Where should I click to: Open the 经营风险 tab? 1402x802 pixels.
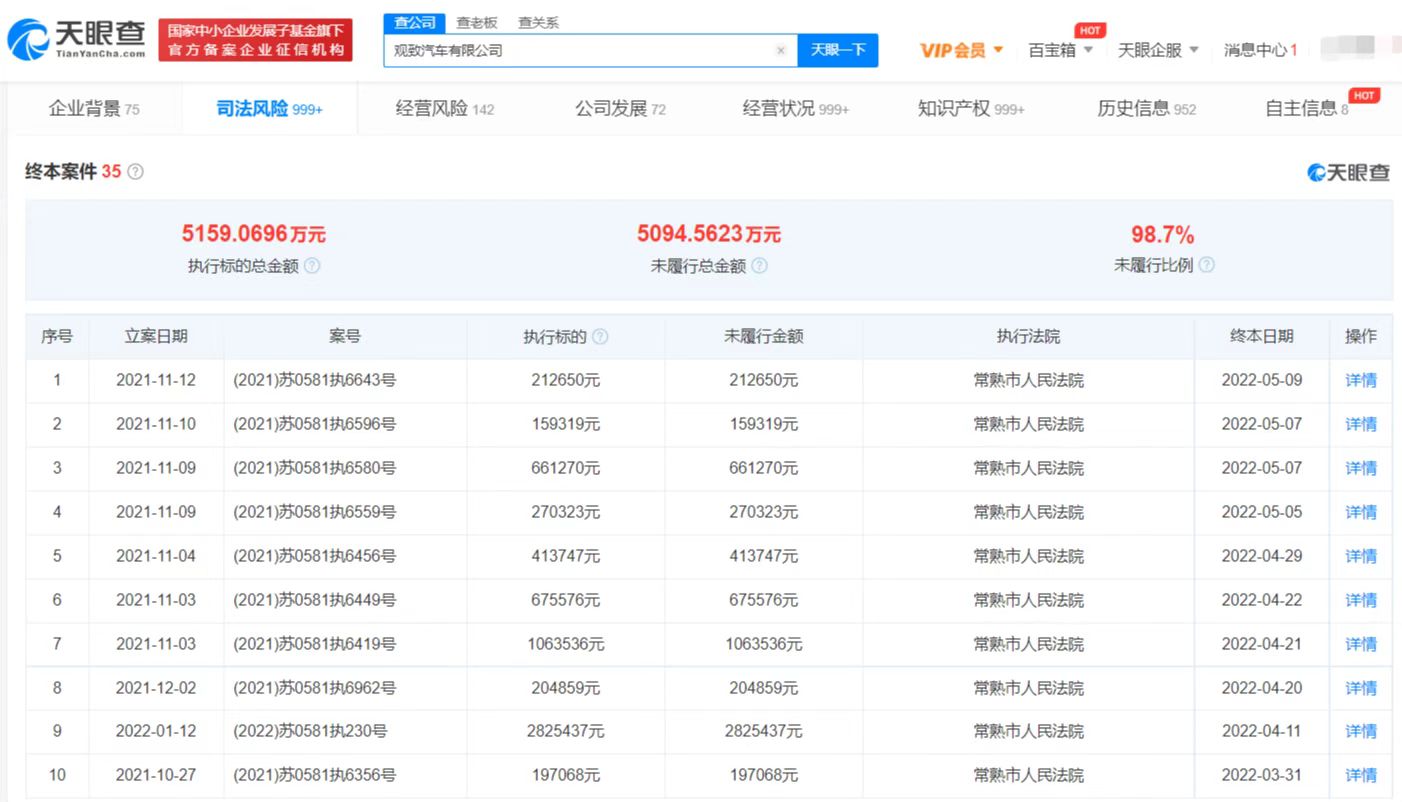(x=445, y=109)
